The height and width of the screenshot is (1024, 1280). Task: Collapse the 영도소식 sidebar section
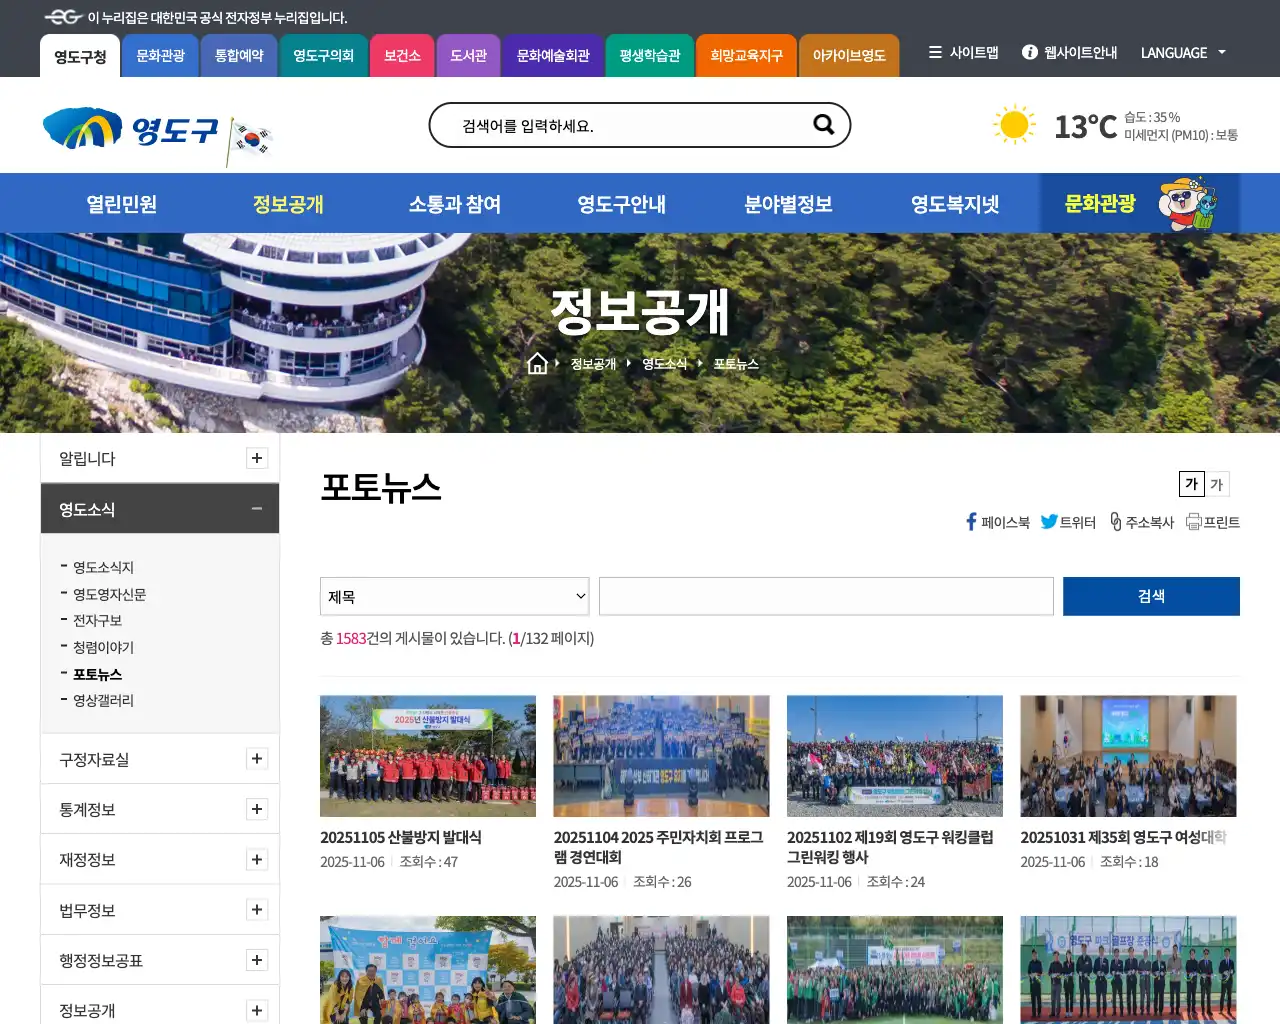point(257,509)
